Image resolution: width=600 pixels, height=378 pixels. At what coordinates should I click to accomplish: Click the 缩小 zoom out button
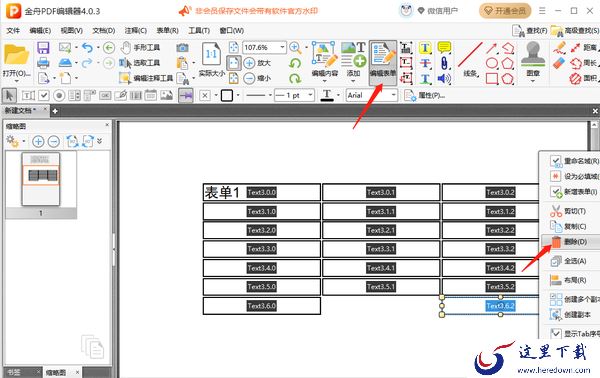(x=258, y=78)
